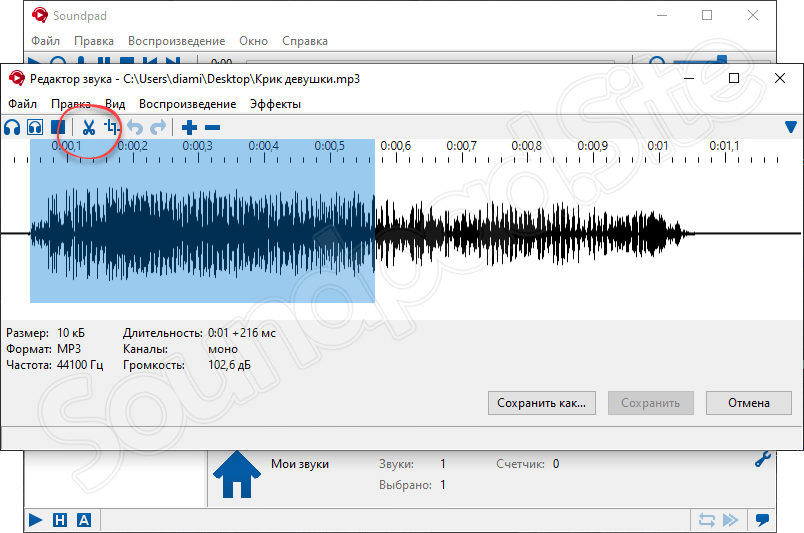Click the Сохранить как... button
Screen dimensions: 804x533
click(542, 403)
